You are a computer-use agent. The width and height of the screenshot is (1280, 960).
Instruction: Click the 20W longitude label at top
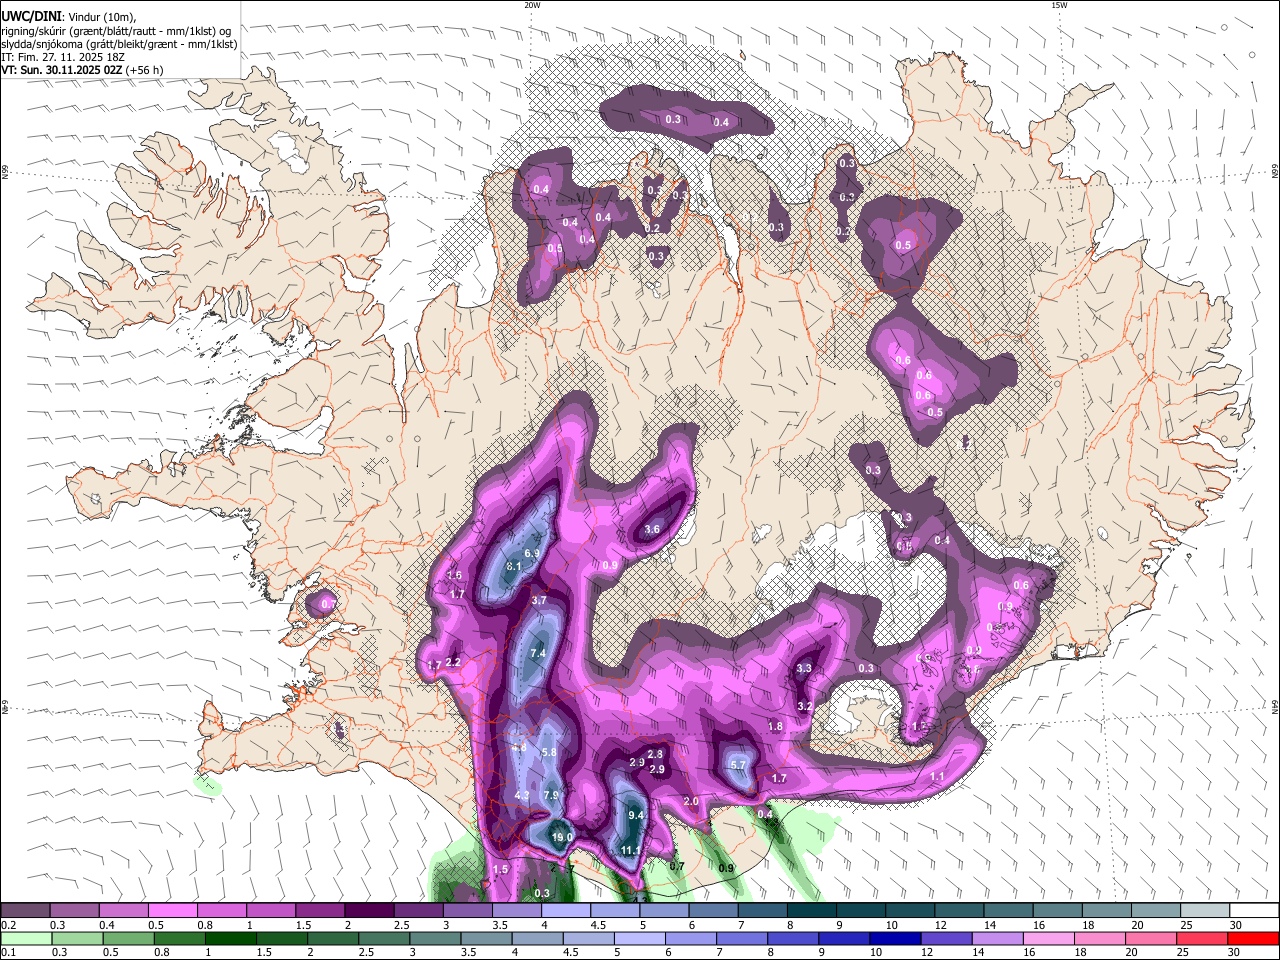pos(532,5)
